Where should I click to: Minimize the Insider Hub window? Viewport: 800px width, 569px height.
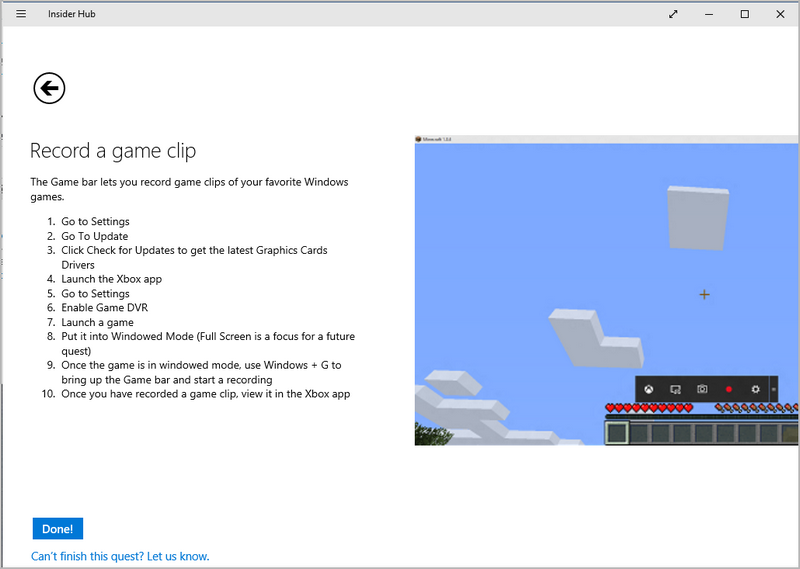click(708, 14)
